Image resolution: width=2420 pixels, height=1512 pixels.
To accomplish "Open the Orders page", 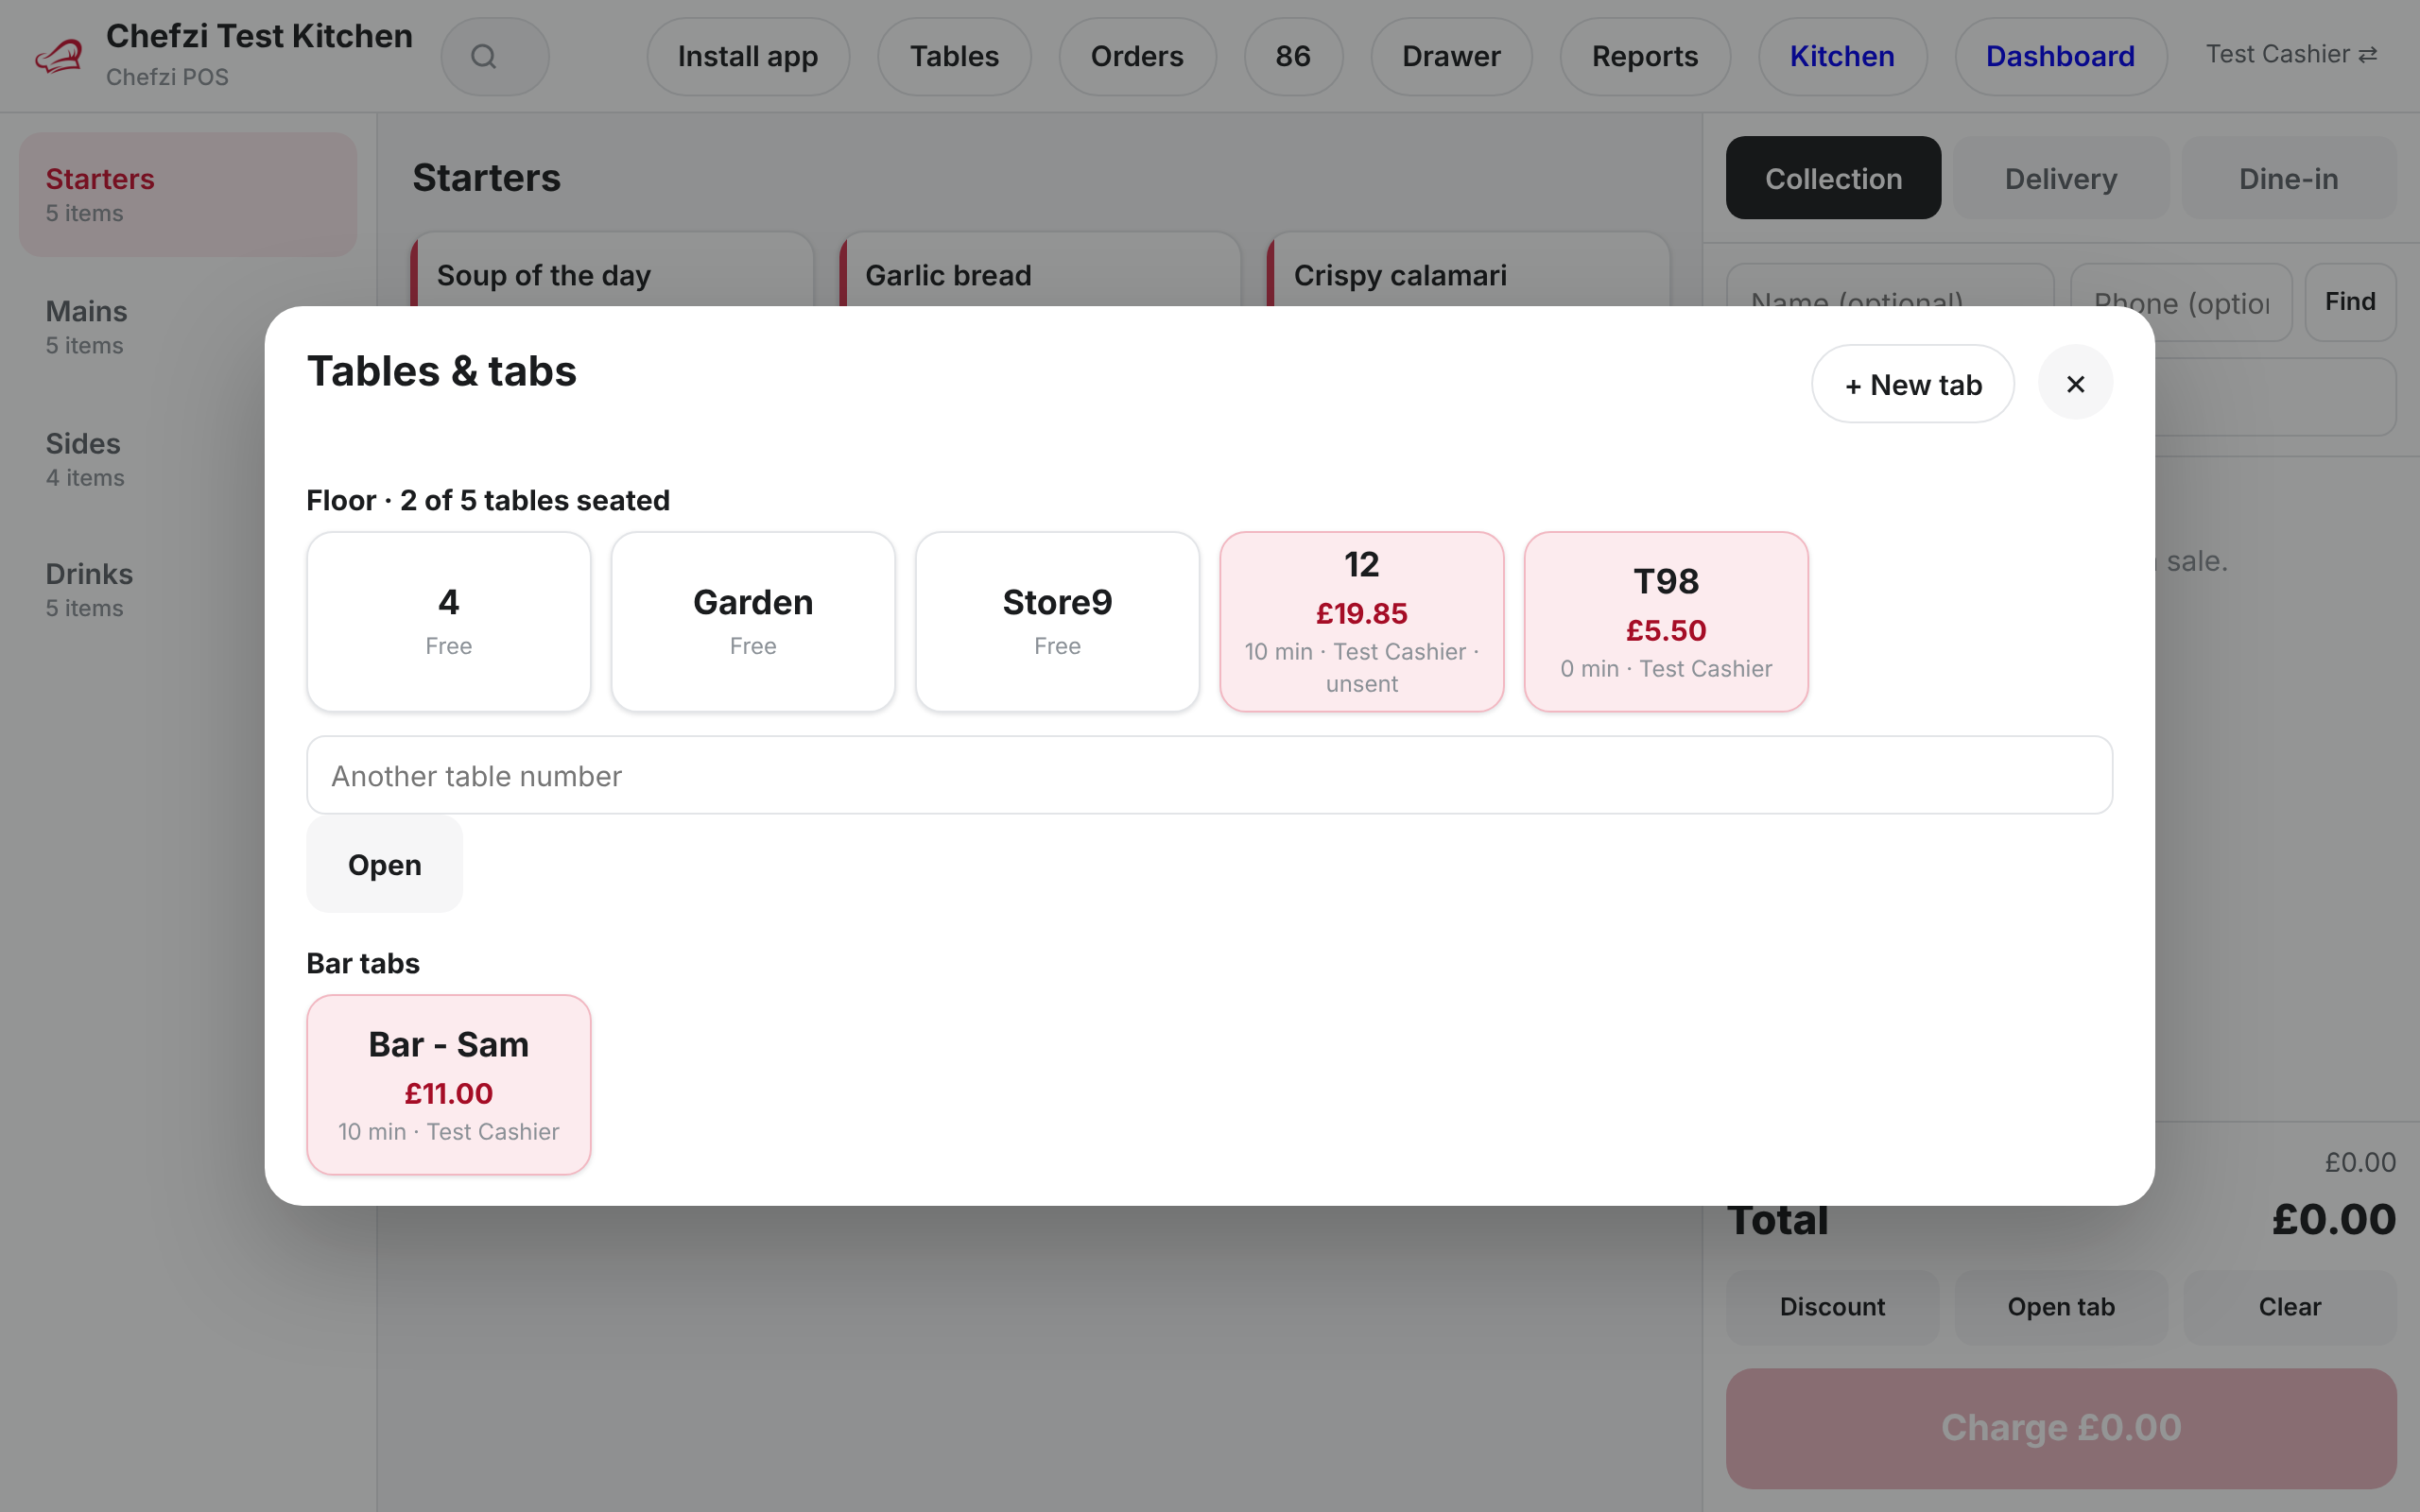I will coord(1137,57).
